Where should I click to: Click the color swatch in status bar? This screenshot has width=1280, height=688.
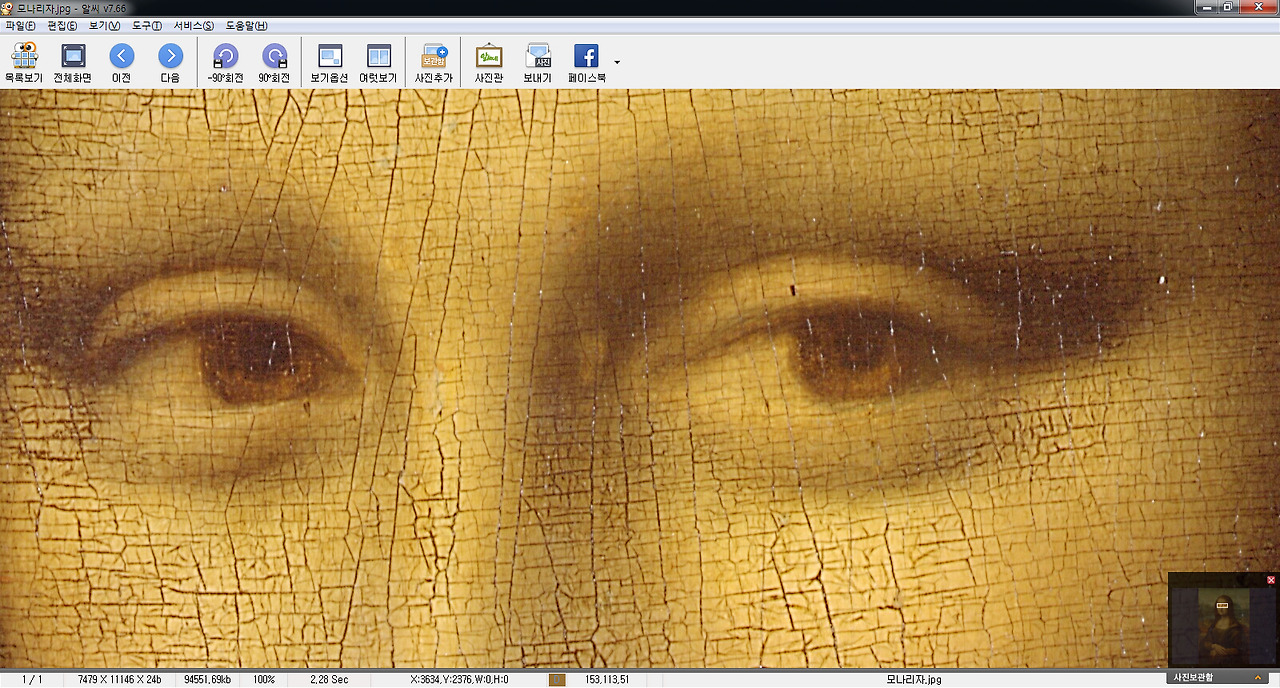[557, 680]
